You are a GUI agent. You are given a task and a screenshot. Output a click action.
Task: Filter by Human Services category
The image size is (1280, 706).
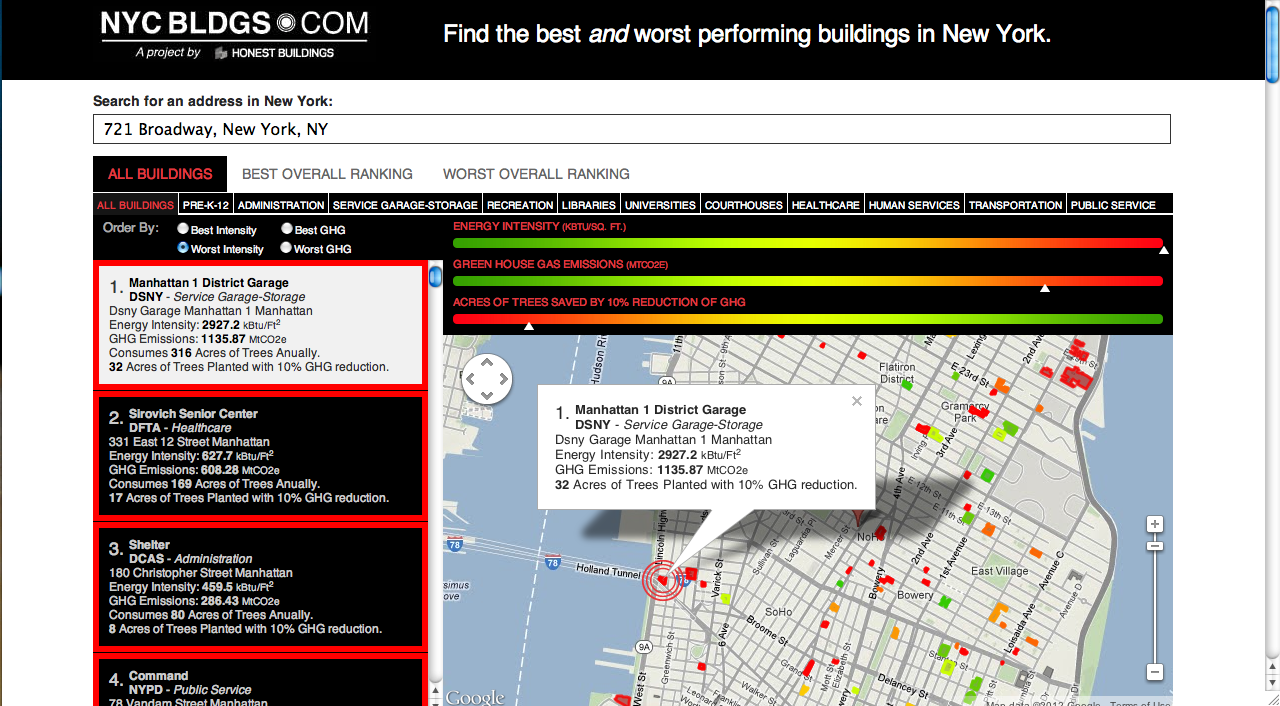point(914,205)
